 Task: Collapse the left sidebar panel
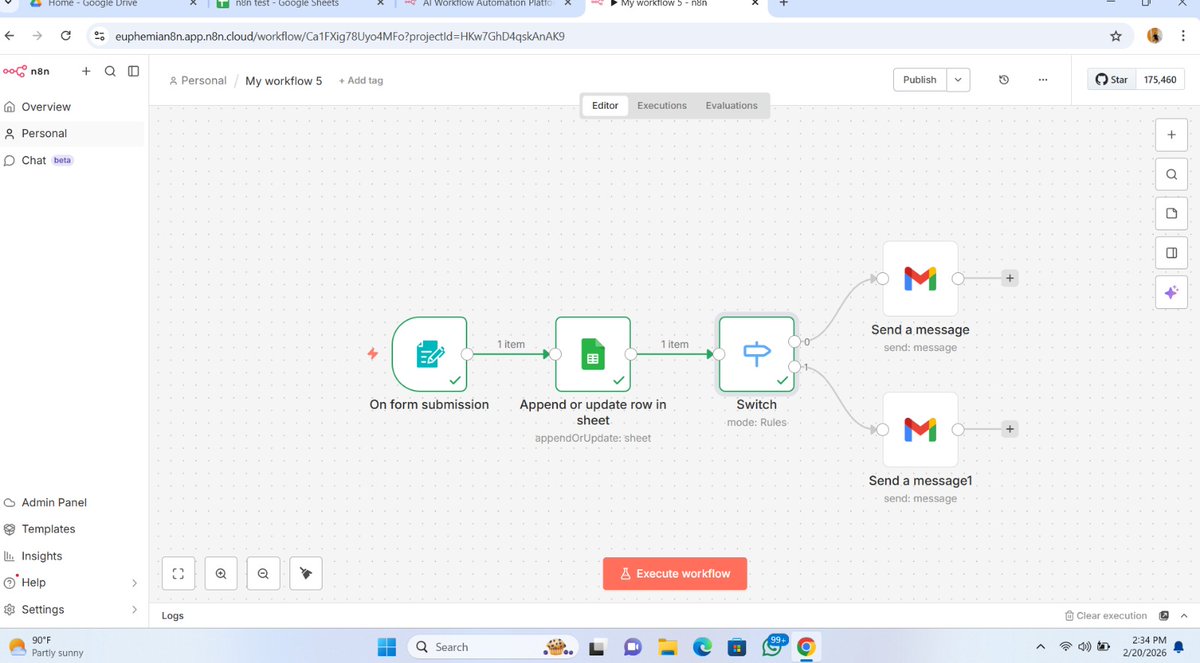coord(133,71)
